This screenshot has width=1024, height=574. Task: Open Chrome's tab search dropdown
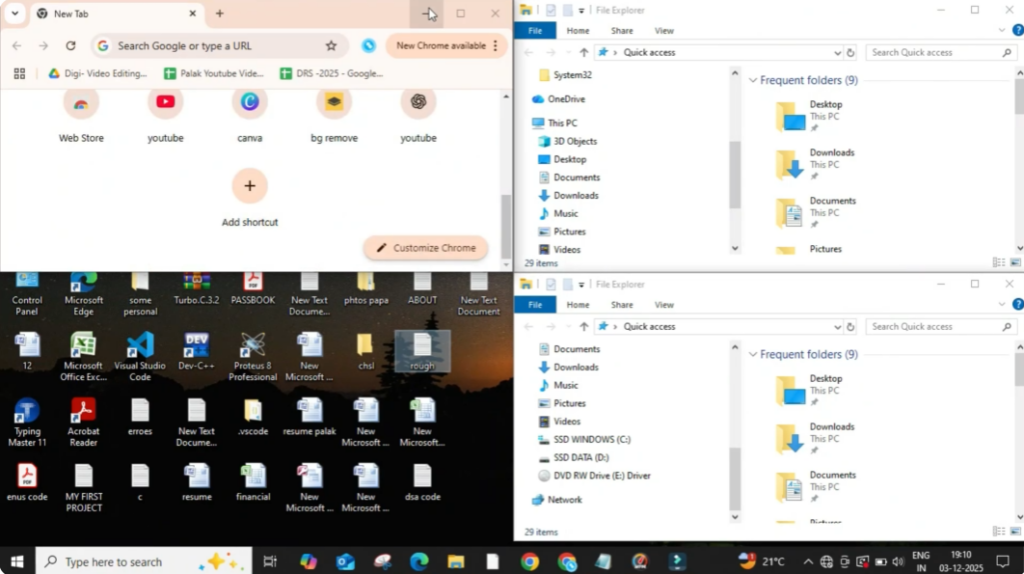tap(15, 14)
